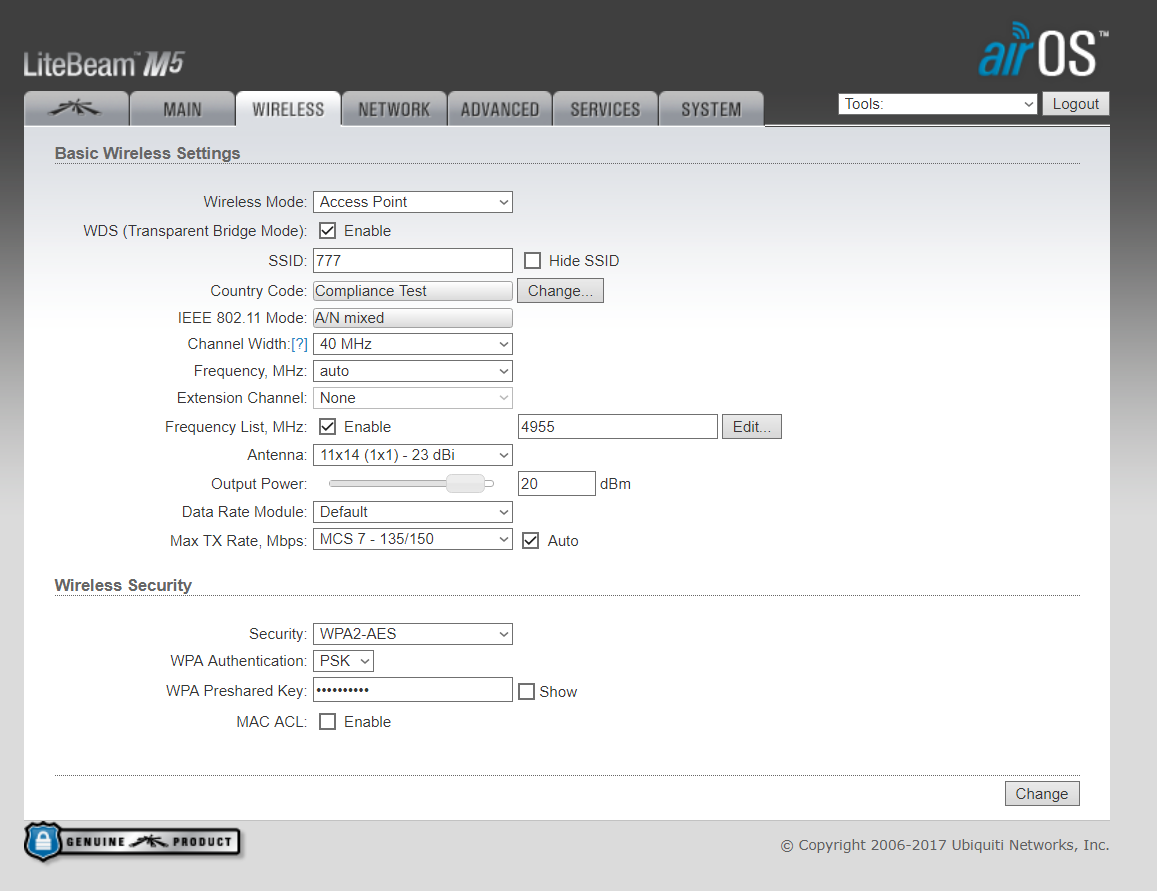Toggle Frequency List Enable checkbox
Image resolution: width=1157 pixels, height=891 pixels.
click(x=328, y=426)
